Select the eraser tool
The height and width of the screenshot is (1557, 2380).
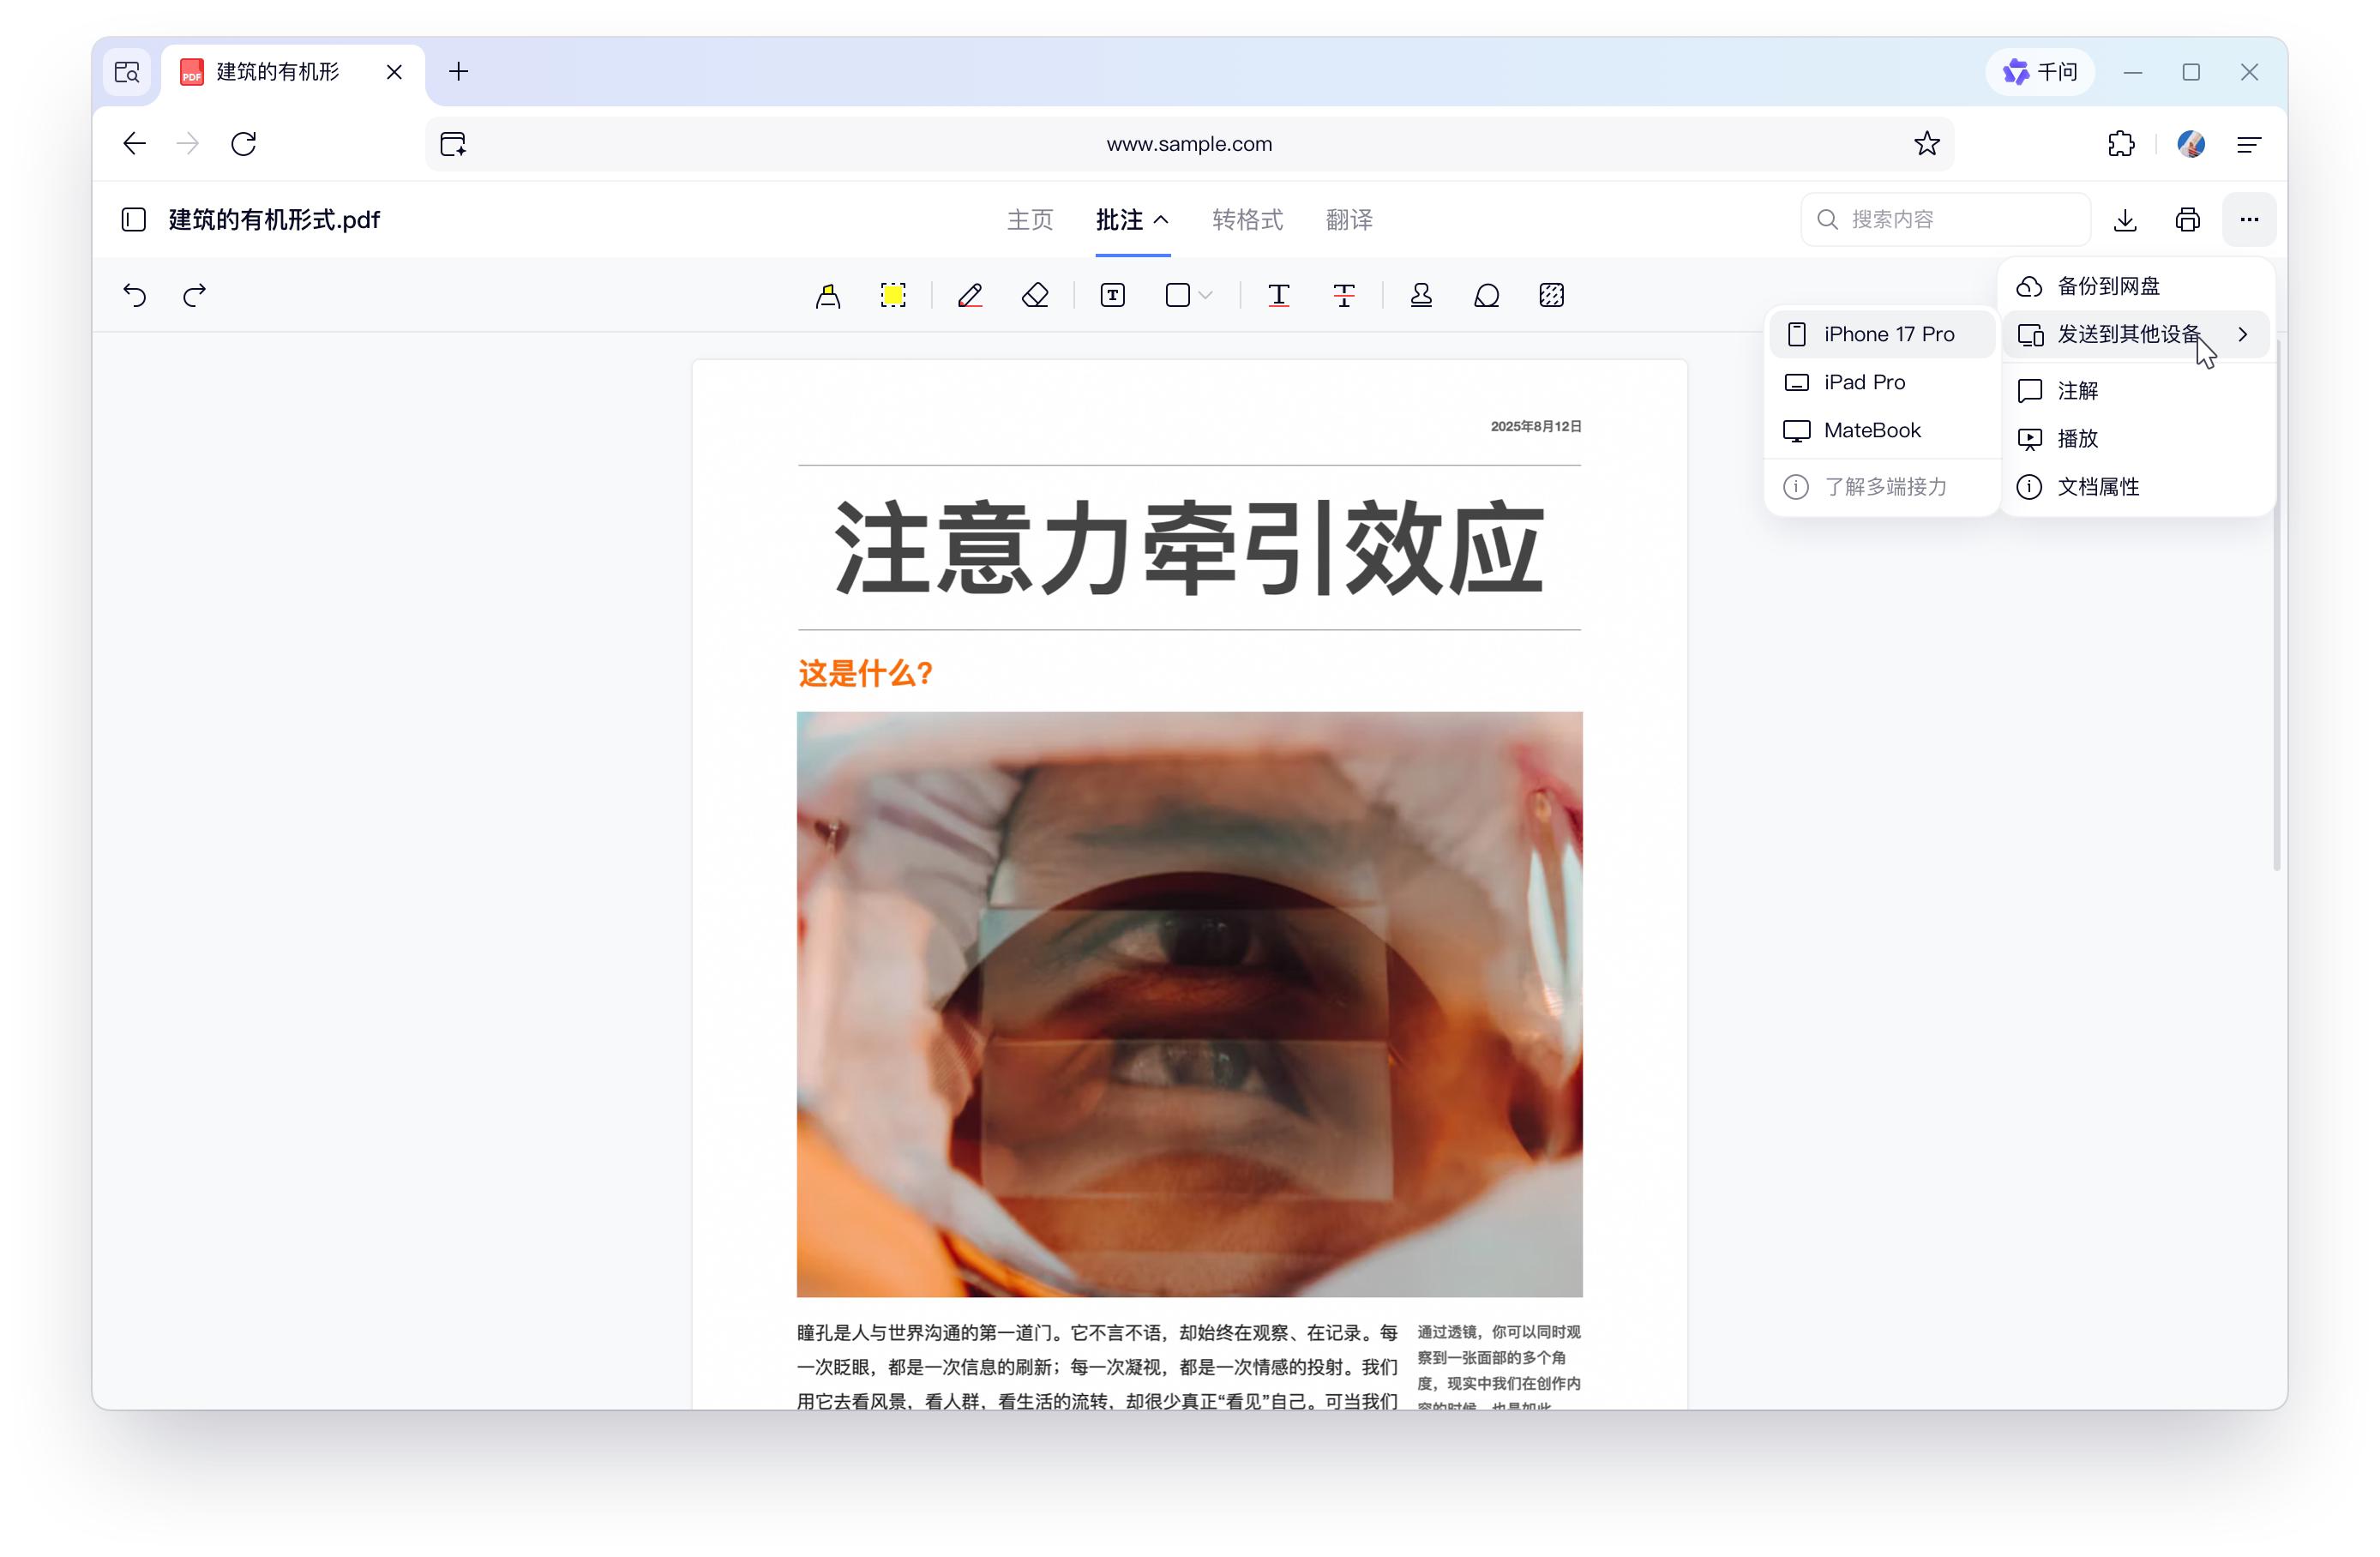tap(1035, 295)
